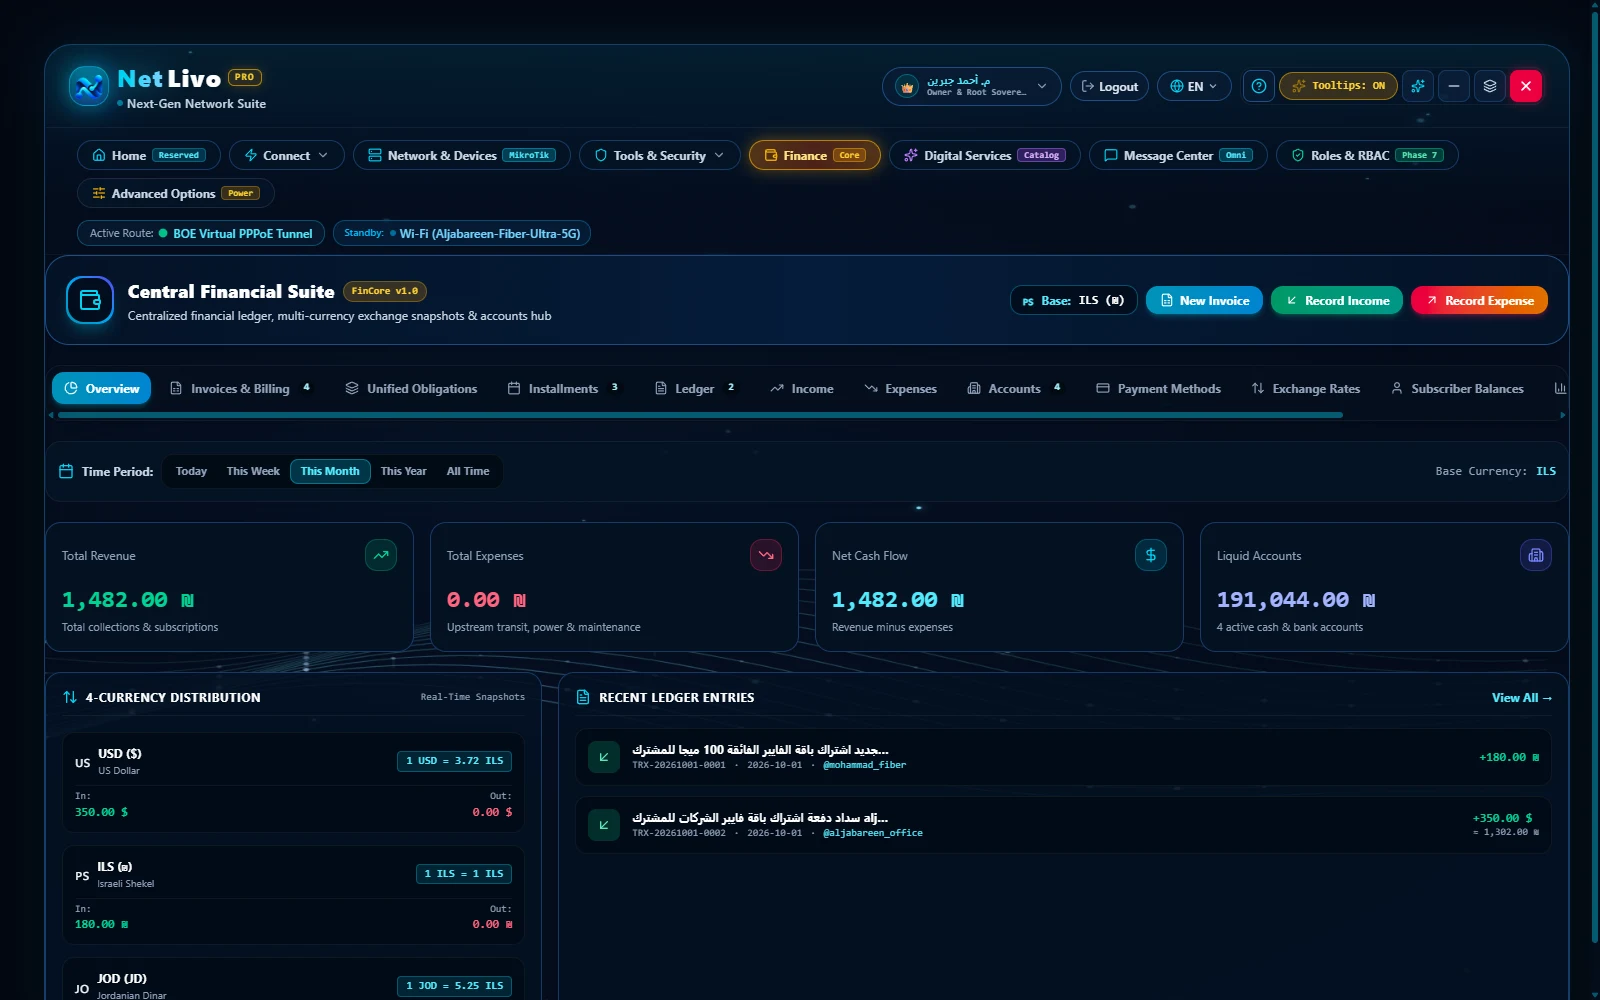Open the Exchange Rates tab
The image size is (1600, 1000).
(1305, 388)
